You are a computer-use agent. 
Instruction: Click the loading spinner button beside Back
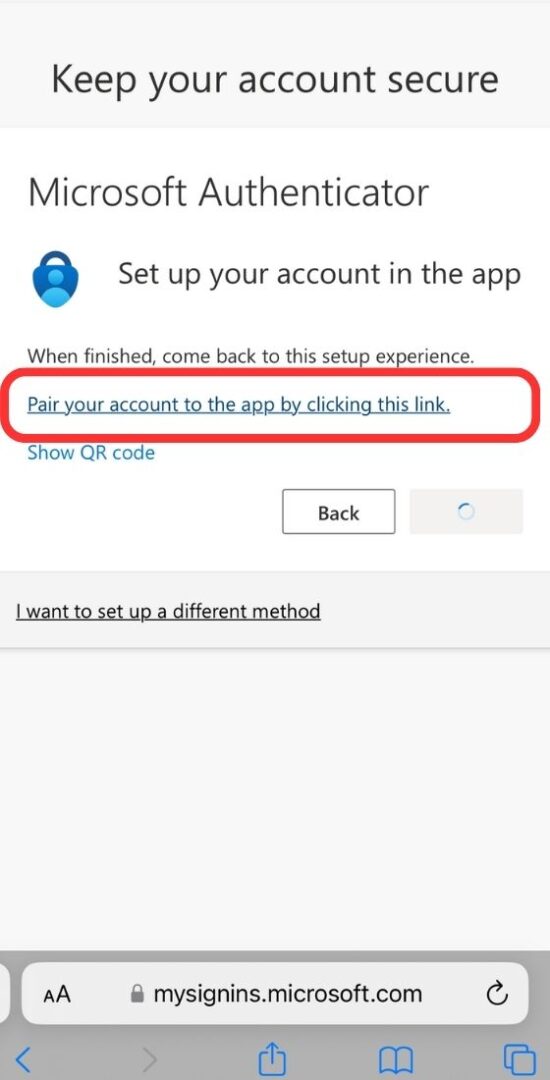[466, 512]
